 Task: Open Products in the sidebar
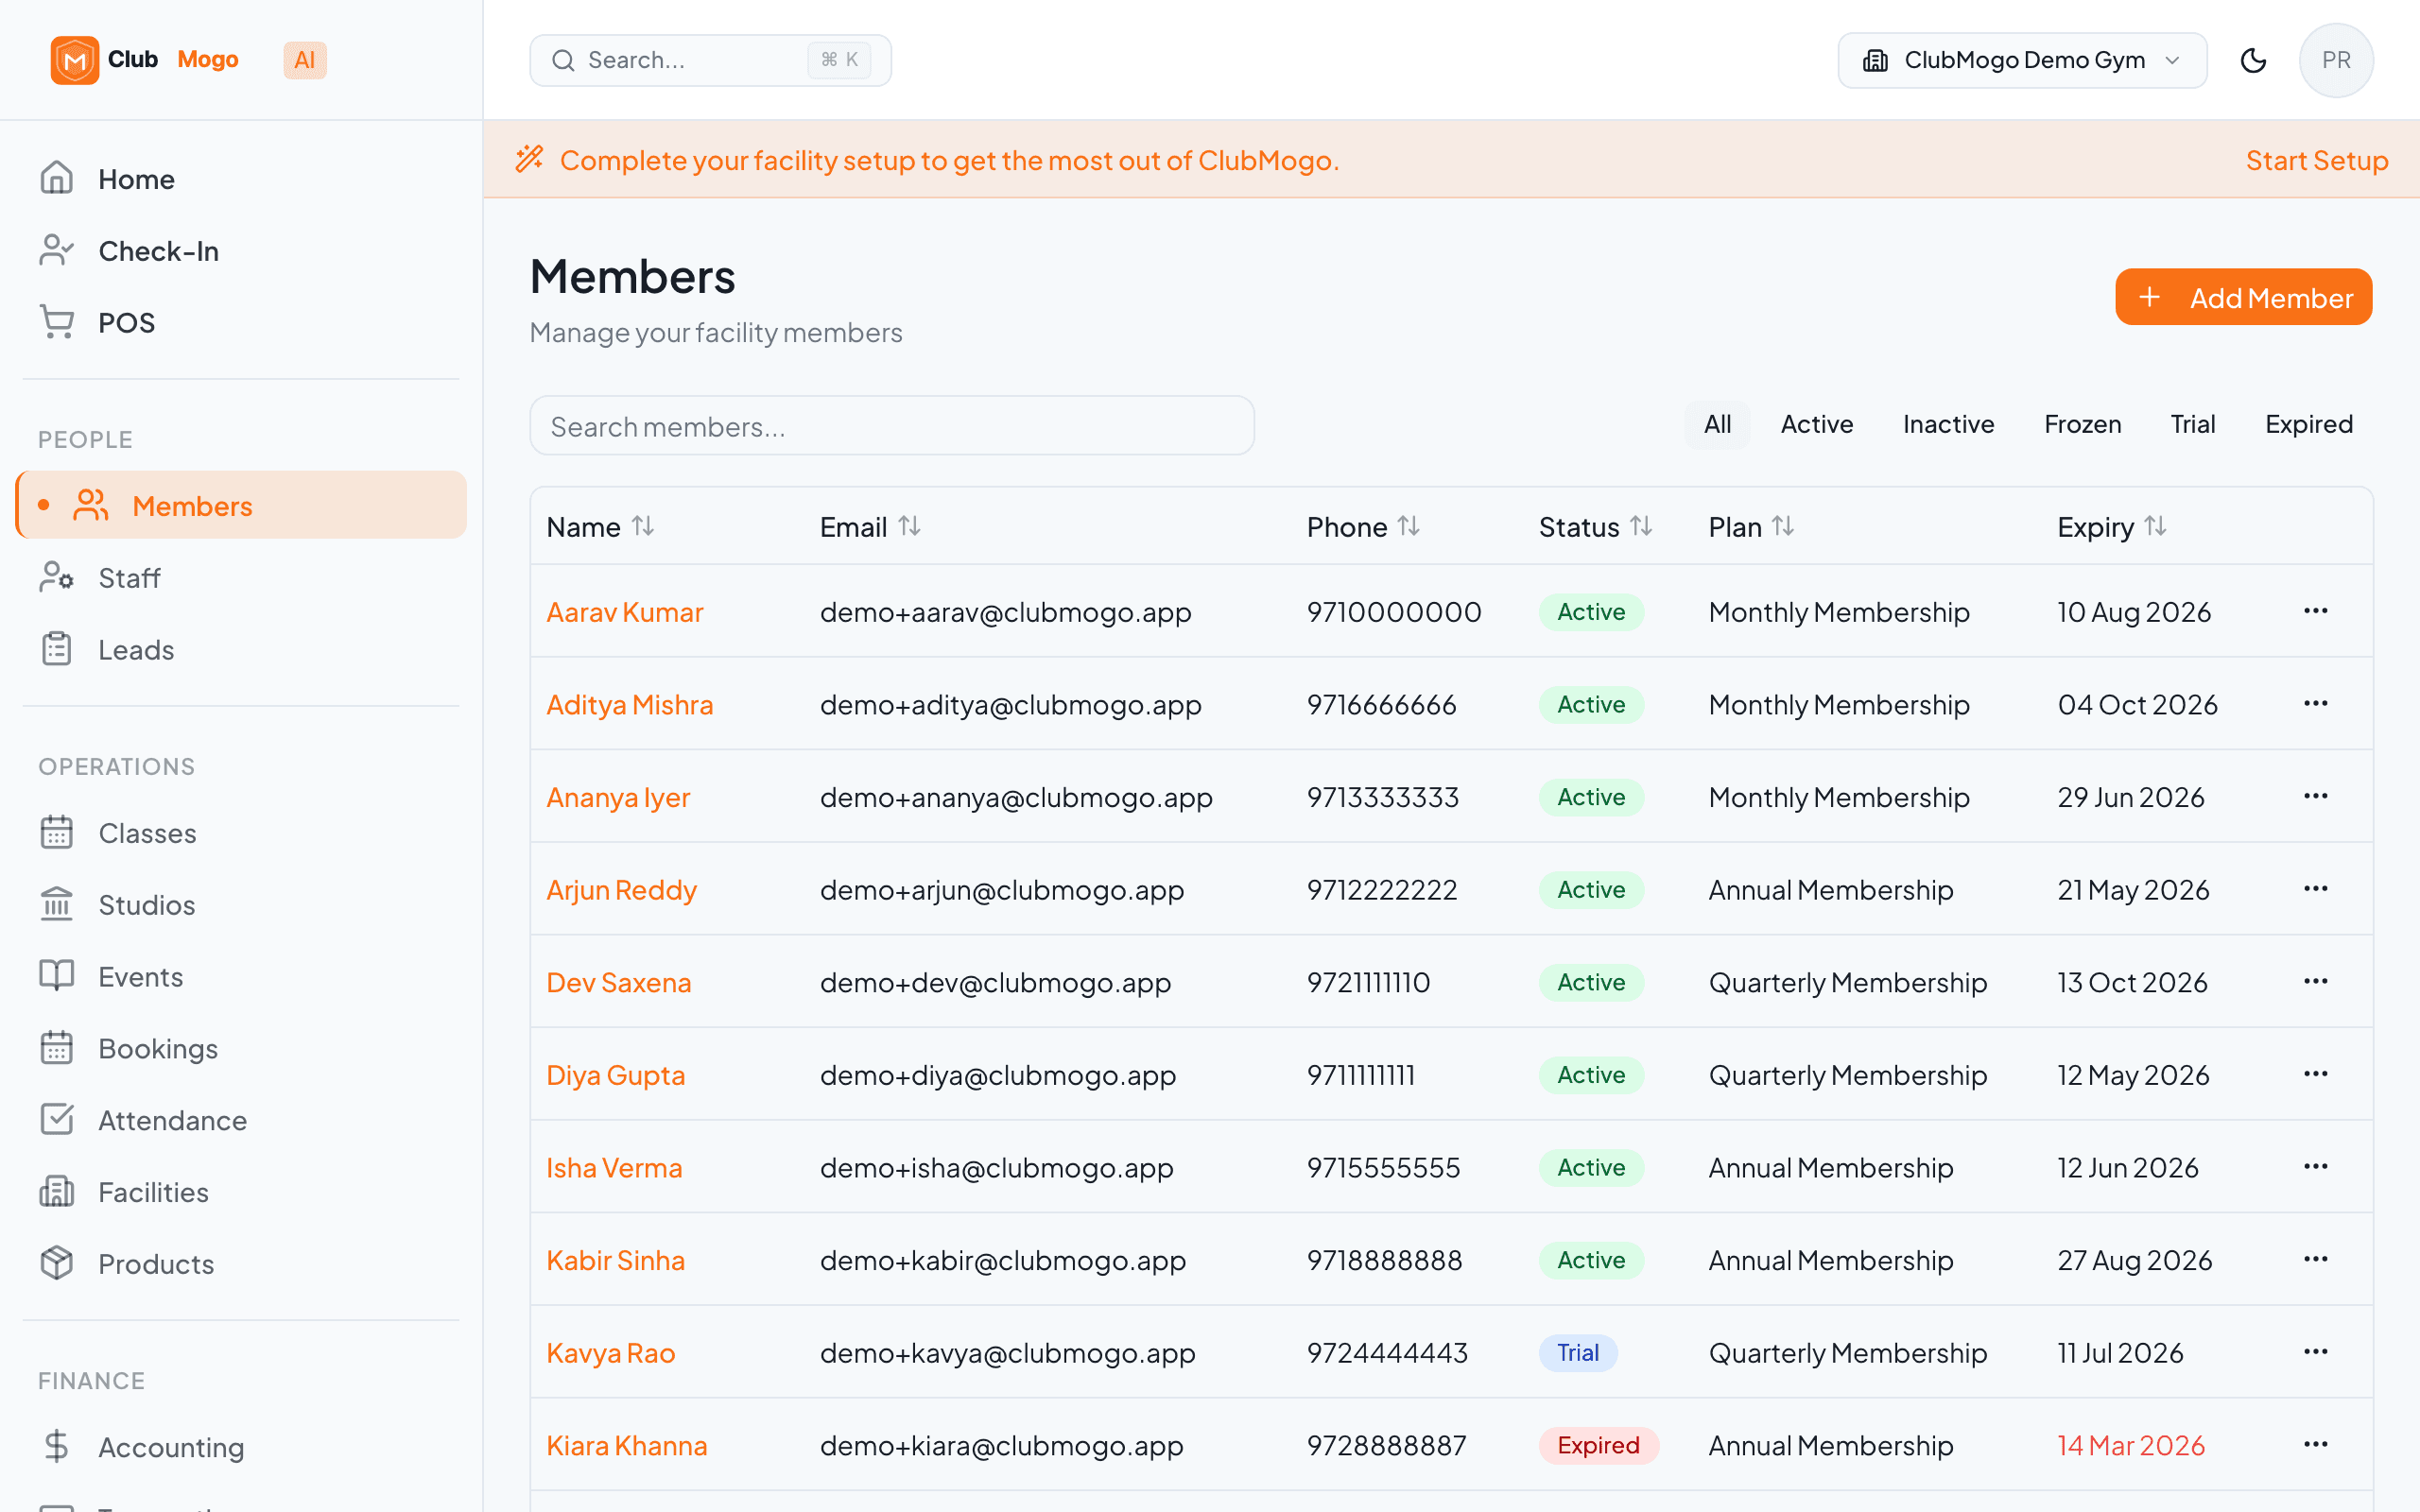pyautogui.click(x=241, y=1264)
